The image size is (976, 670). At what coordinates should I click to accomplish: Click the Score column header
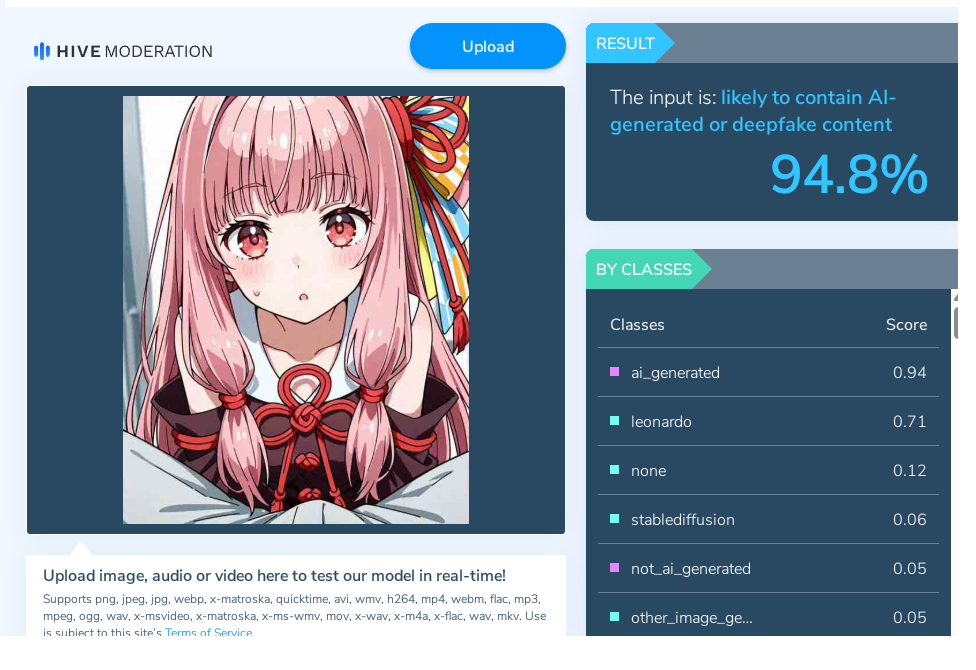(x=906, y=324)
